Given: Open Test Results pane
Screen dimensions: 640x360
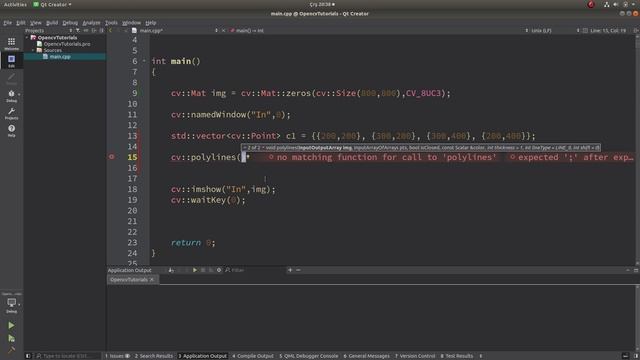Looking at the screenshot, I should pos(456,356).
